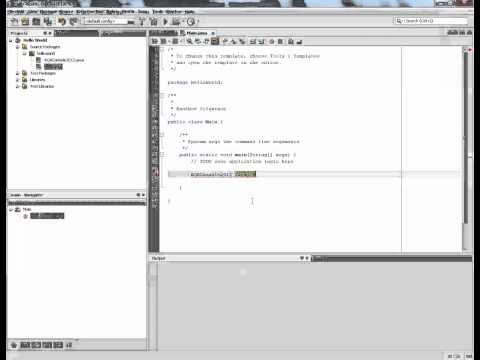Select the highlighted Main.java file in Projects tree
The image size is (480, 360).
coord(53,67)
